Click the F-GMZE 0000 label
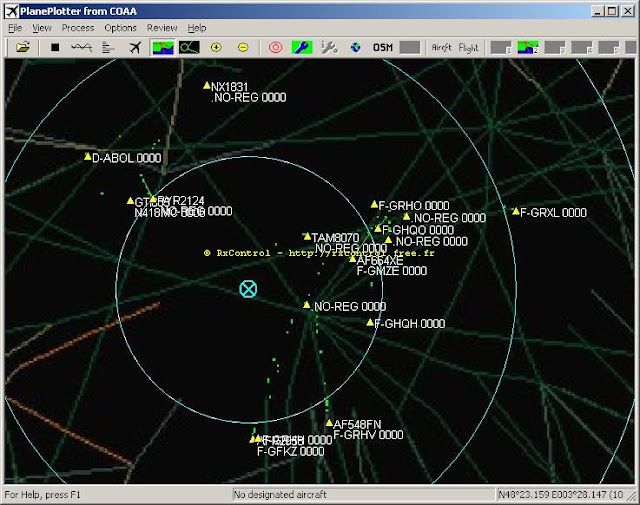 [x=392, y=271]
